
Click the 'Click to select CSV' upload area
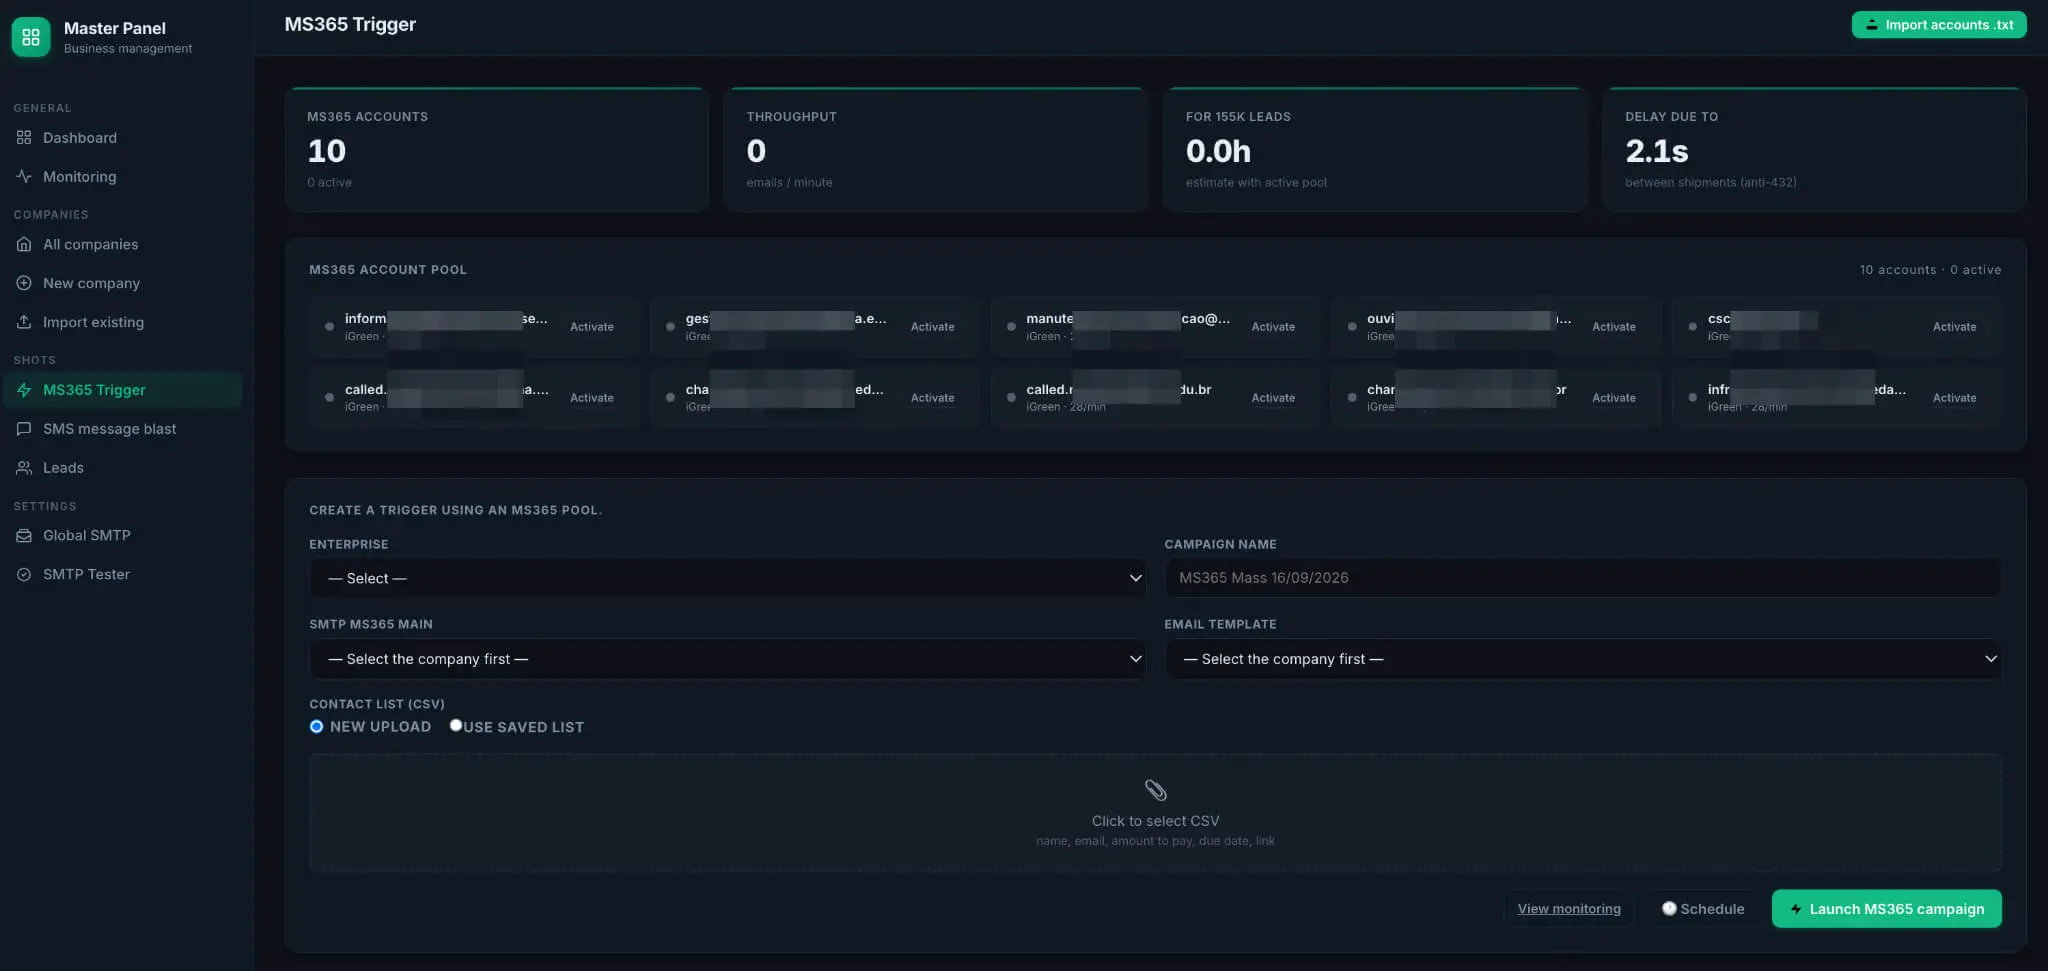pyautogui.click(x=1155, y=812)
